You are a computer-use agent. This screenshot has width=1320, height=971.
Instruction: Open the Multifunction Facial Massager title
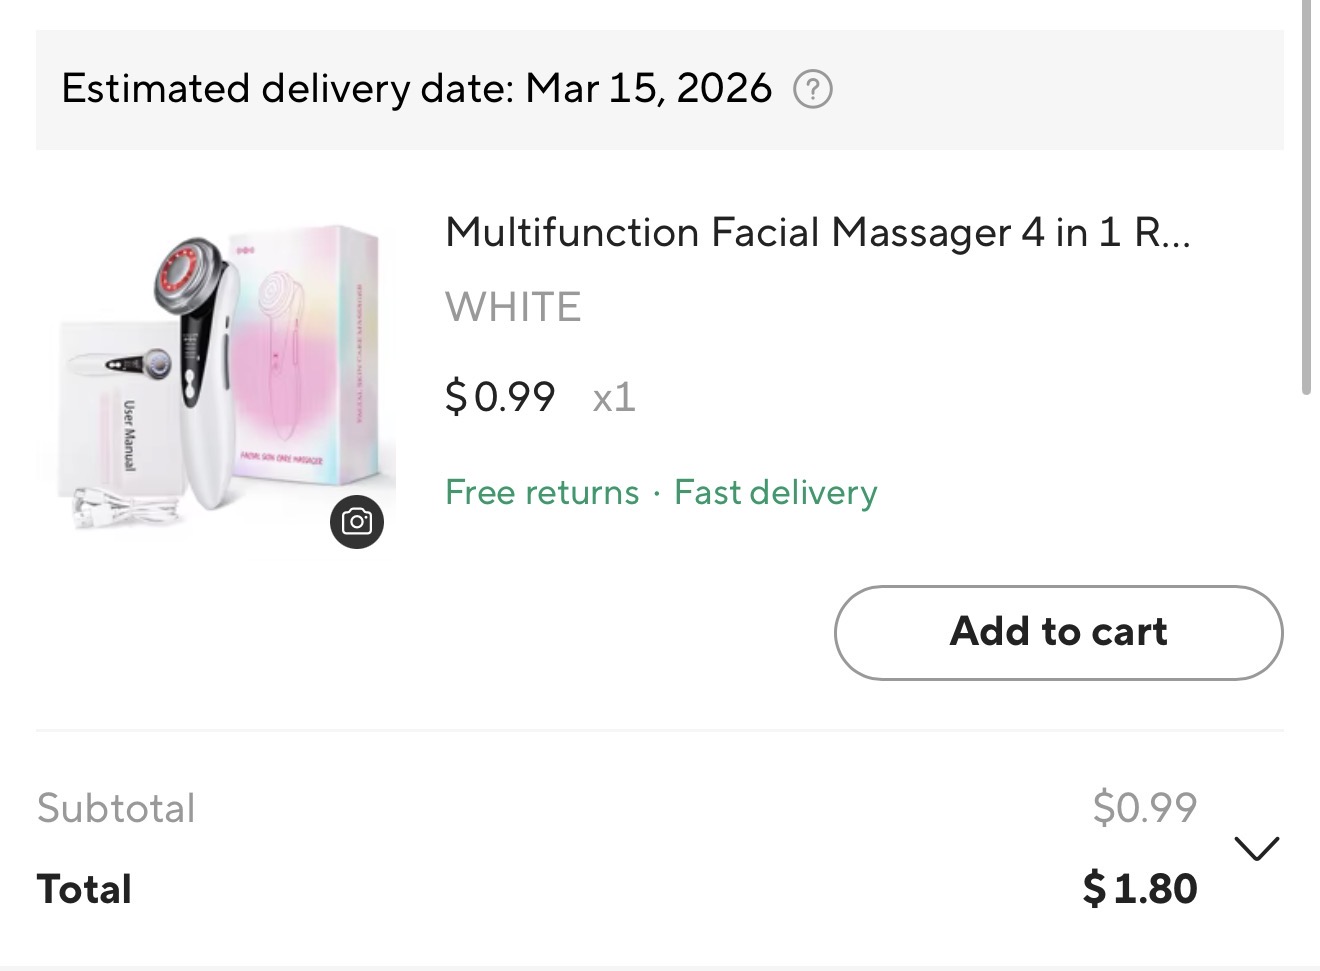point(817,233)
